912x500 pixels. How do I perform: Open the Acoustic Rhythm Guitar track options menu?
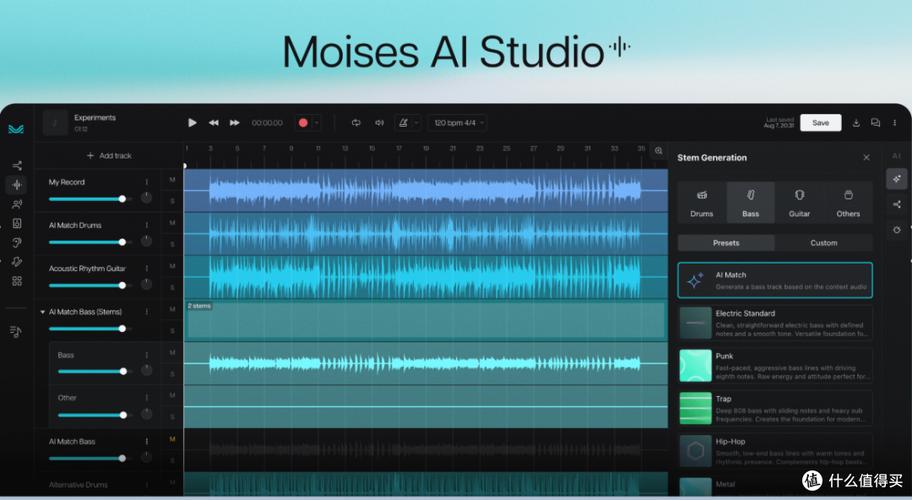147,269
